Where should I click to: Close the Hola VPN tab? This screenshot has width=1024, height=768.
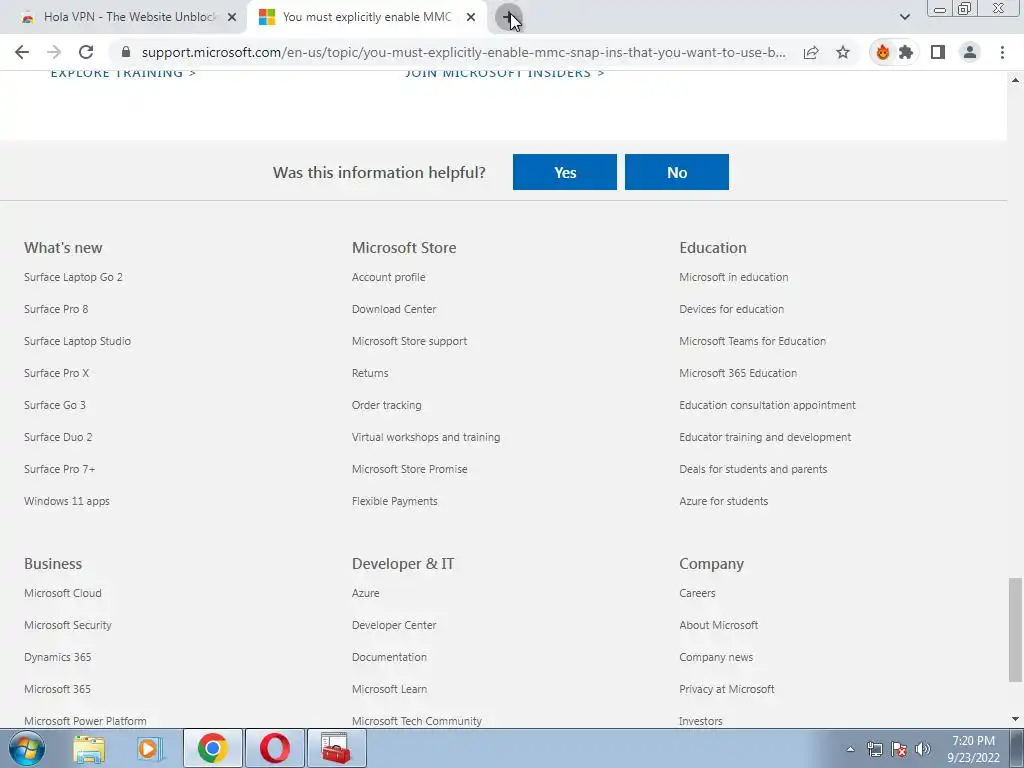point(232,18)
